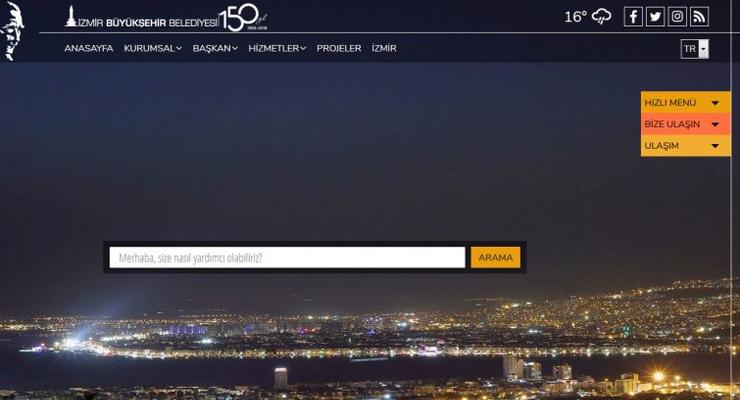Screen dimensions: 740x400
Task: Click the 'Merhaba, size nasıl yardımcı olabiliriz?' search field
Action: click(287, 258)
